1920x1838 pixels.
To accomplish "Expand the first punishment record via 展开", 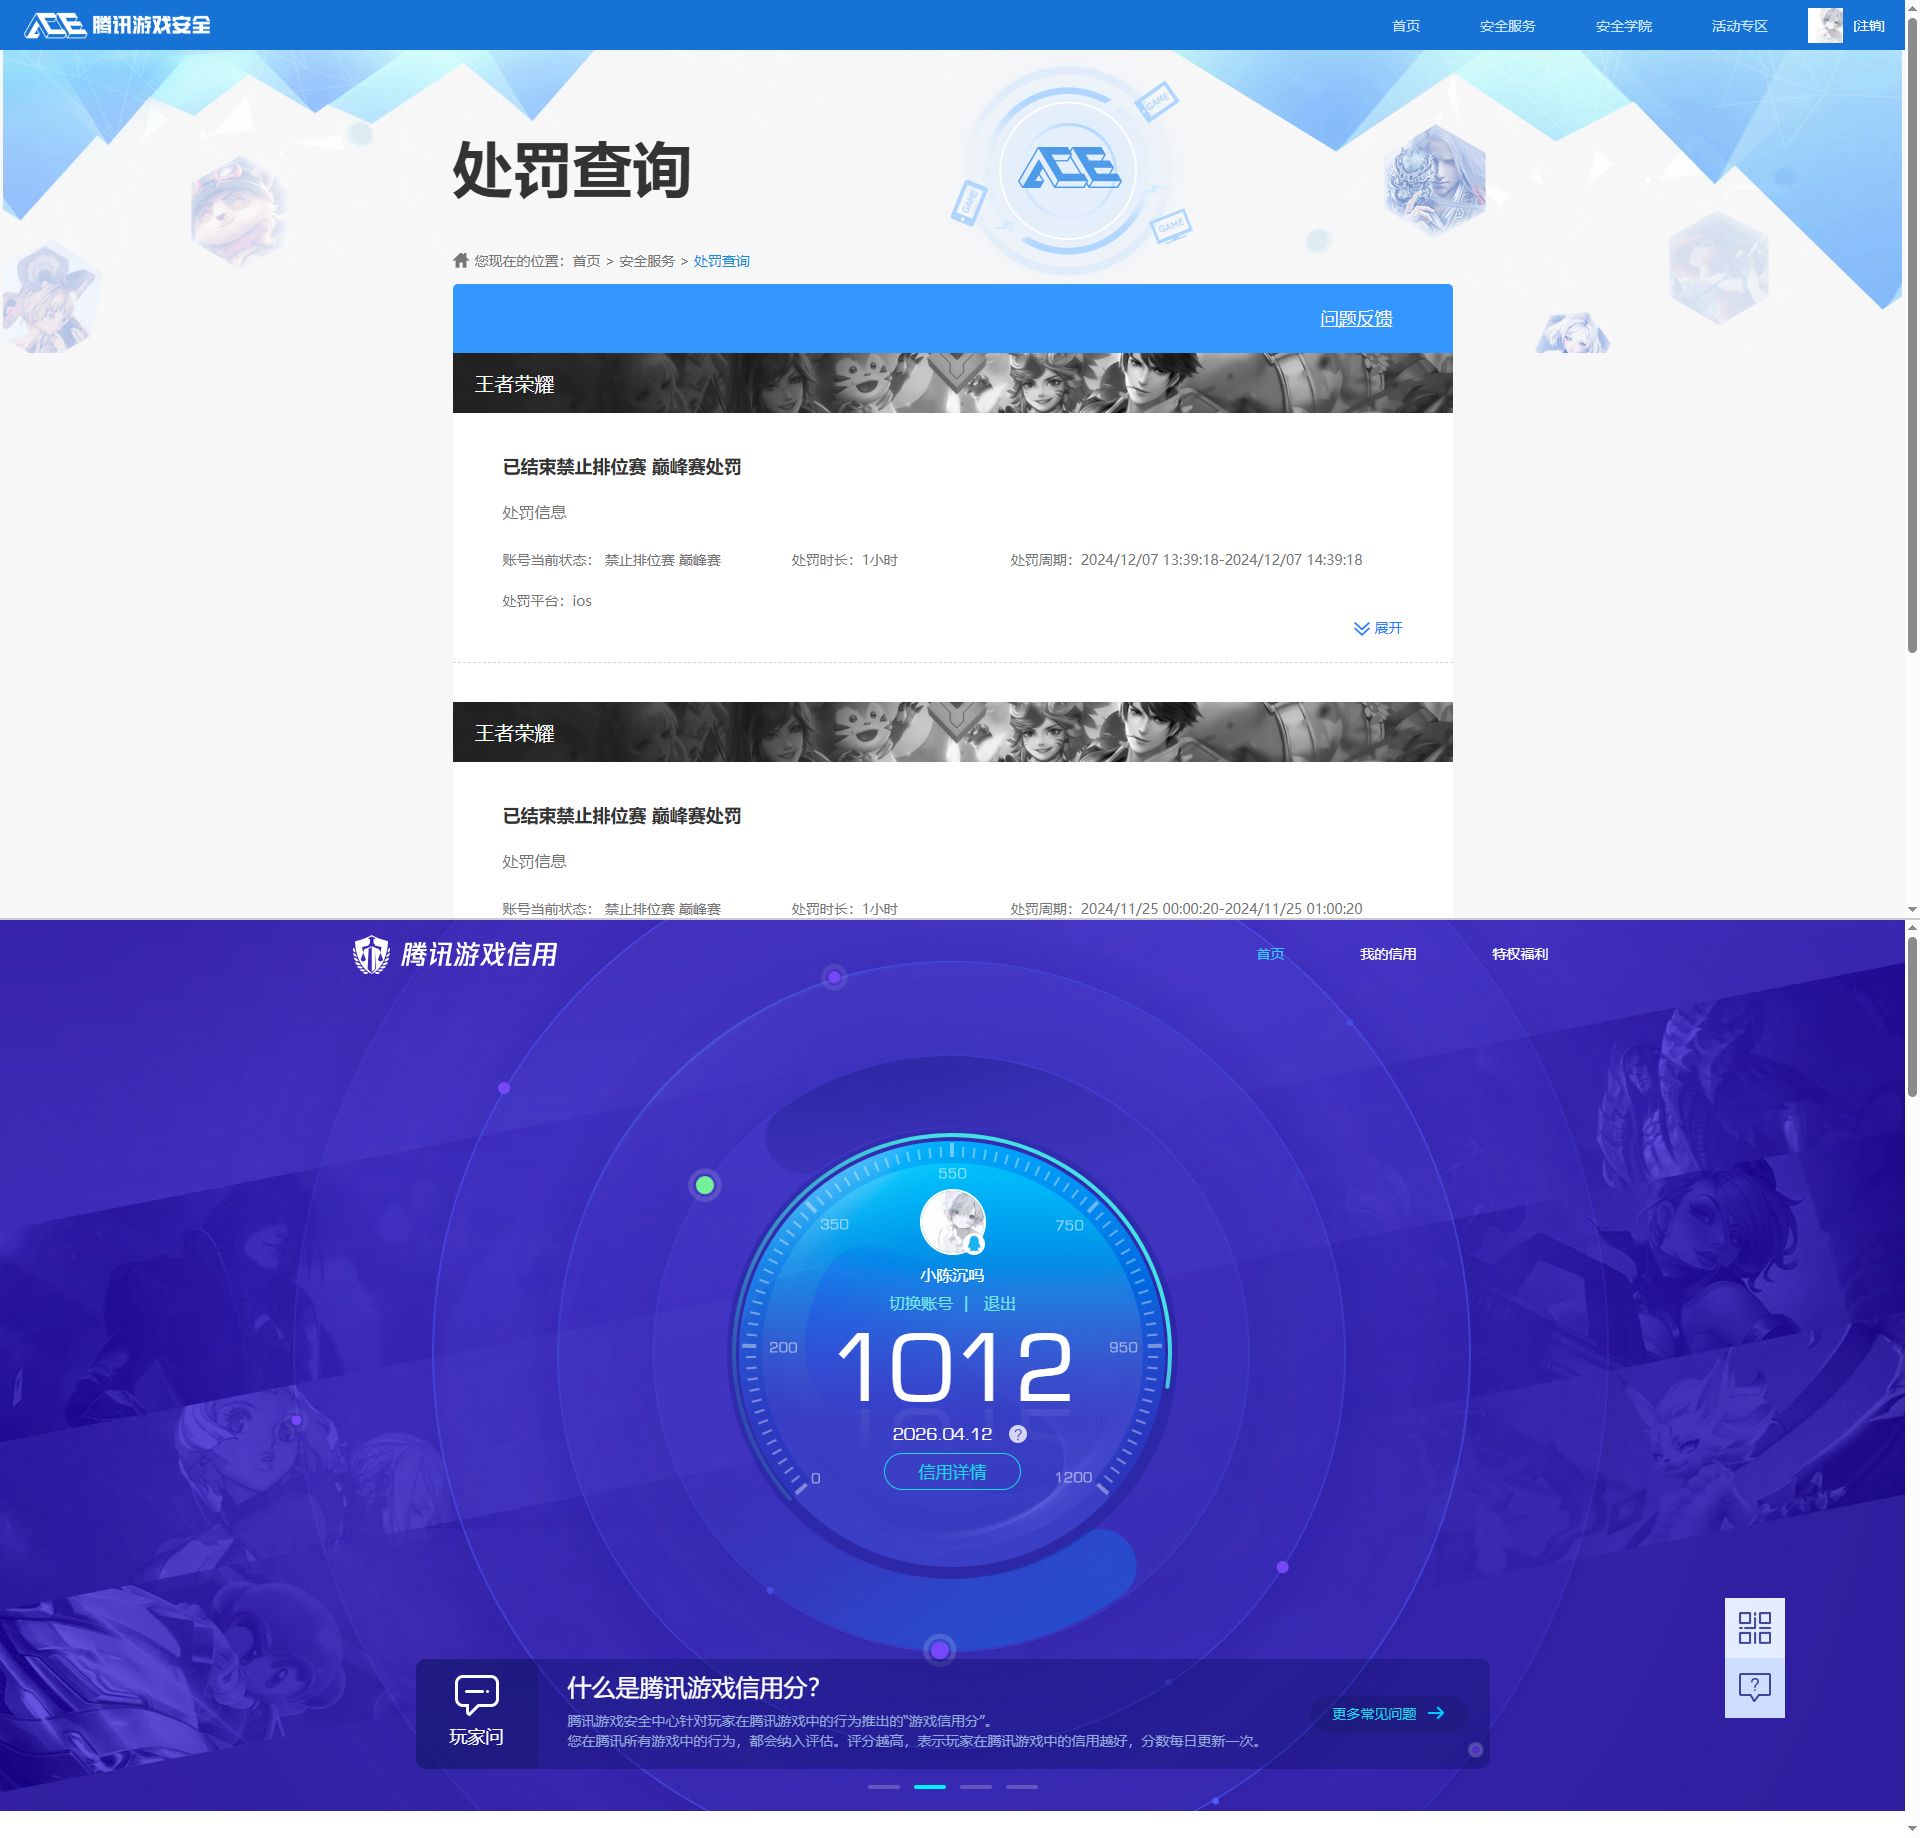I will (x=1378, y=628).
